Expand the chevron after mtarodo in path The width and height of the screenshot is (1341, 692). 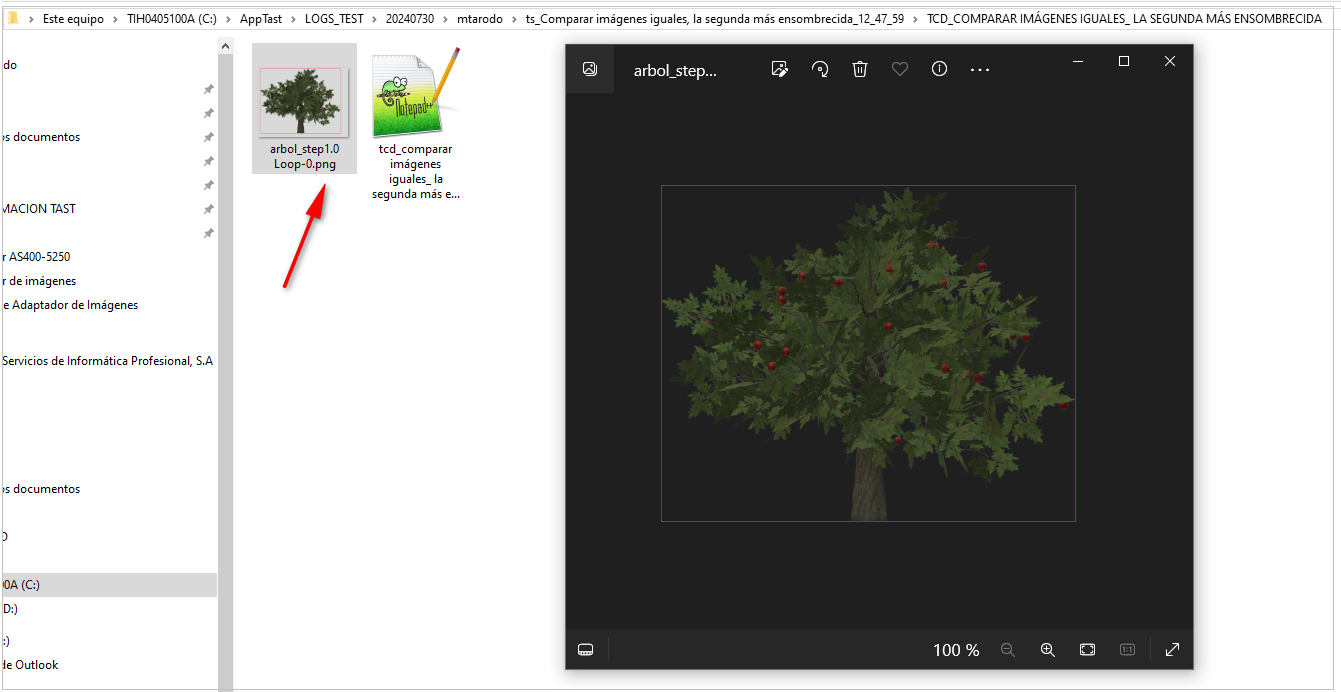tap(517, 19)
